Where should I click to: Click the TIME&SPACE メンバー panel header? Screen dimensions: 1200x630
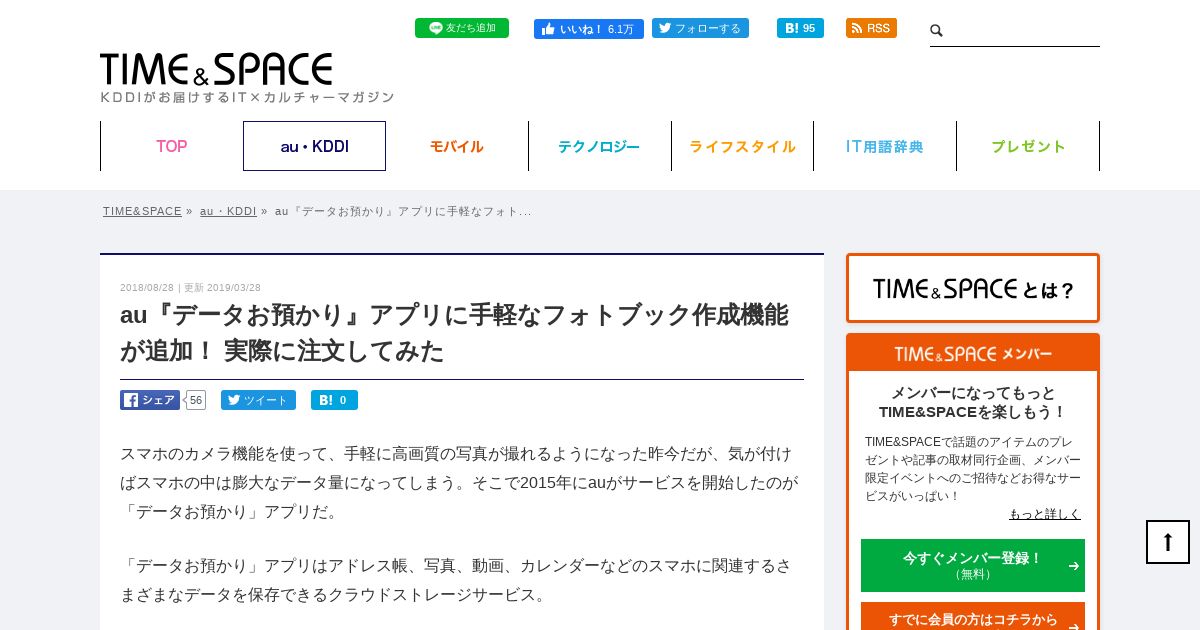[x=973, y=353]
